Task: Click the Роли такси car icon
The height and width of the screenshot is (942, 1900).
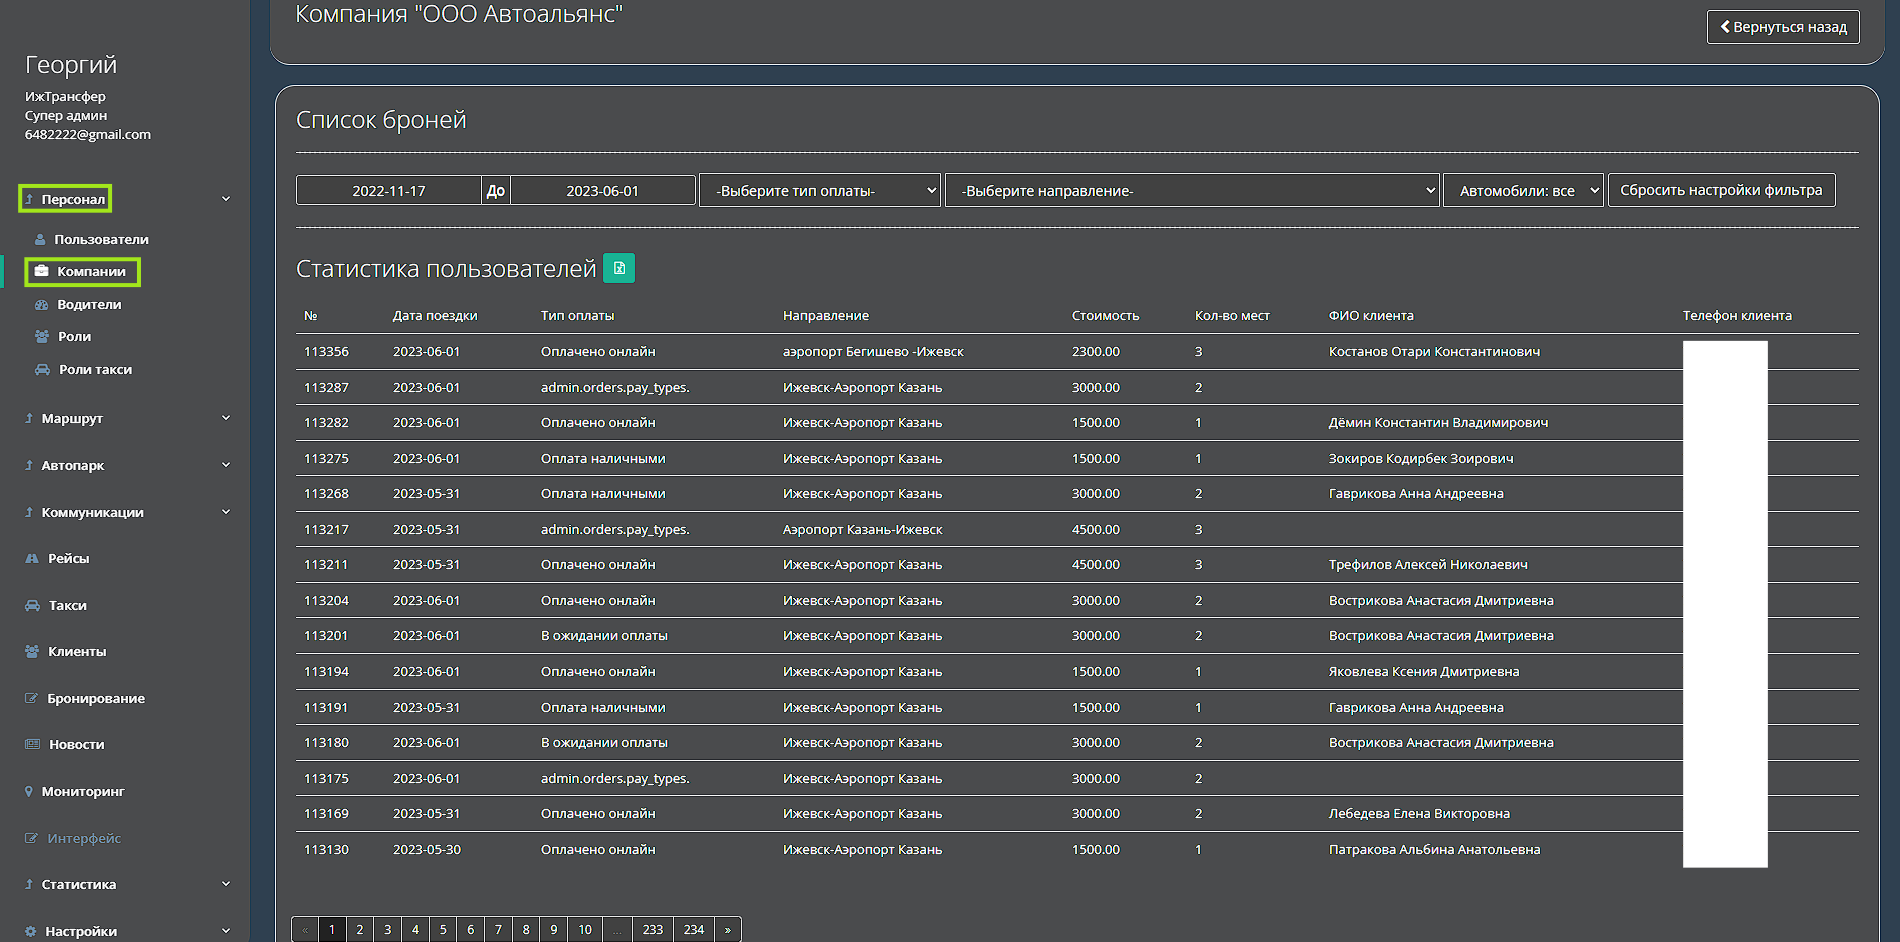Action: tap(42, 370)
